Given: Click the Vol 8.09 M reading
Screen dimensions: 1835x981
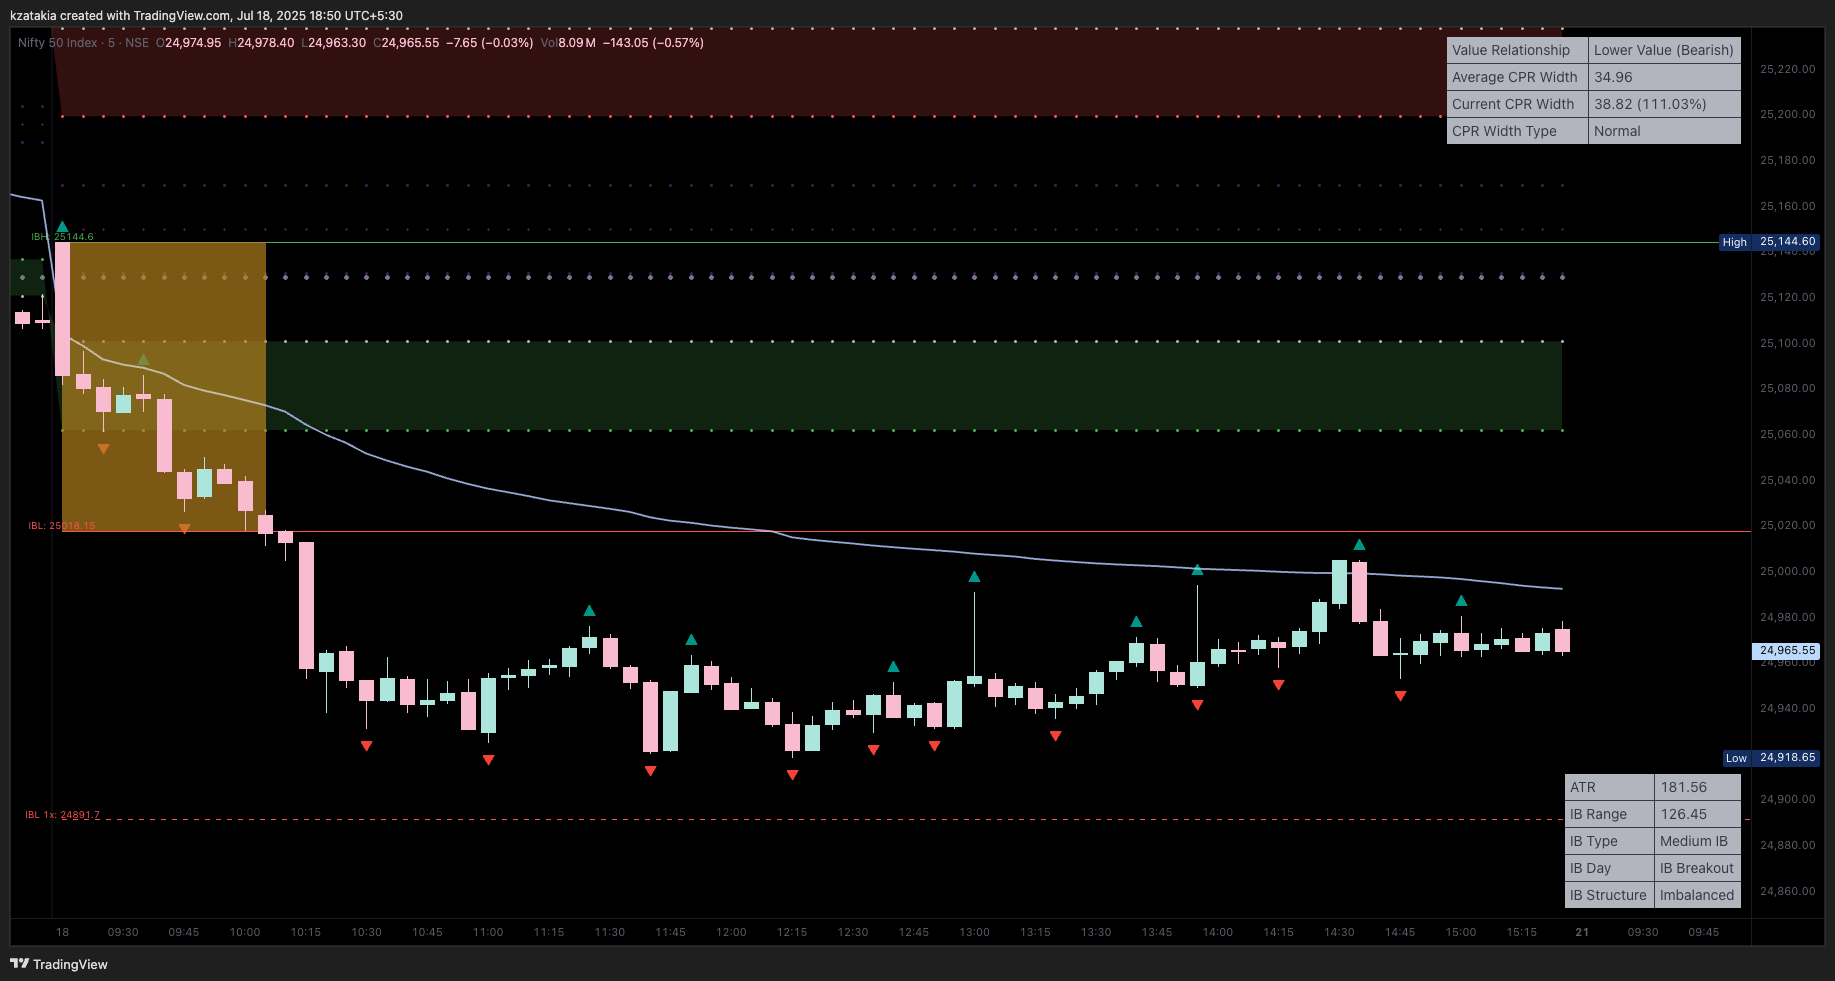Looking at the screenshot, I should (x=568, y=43).
